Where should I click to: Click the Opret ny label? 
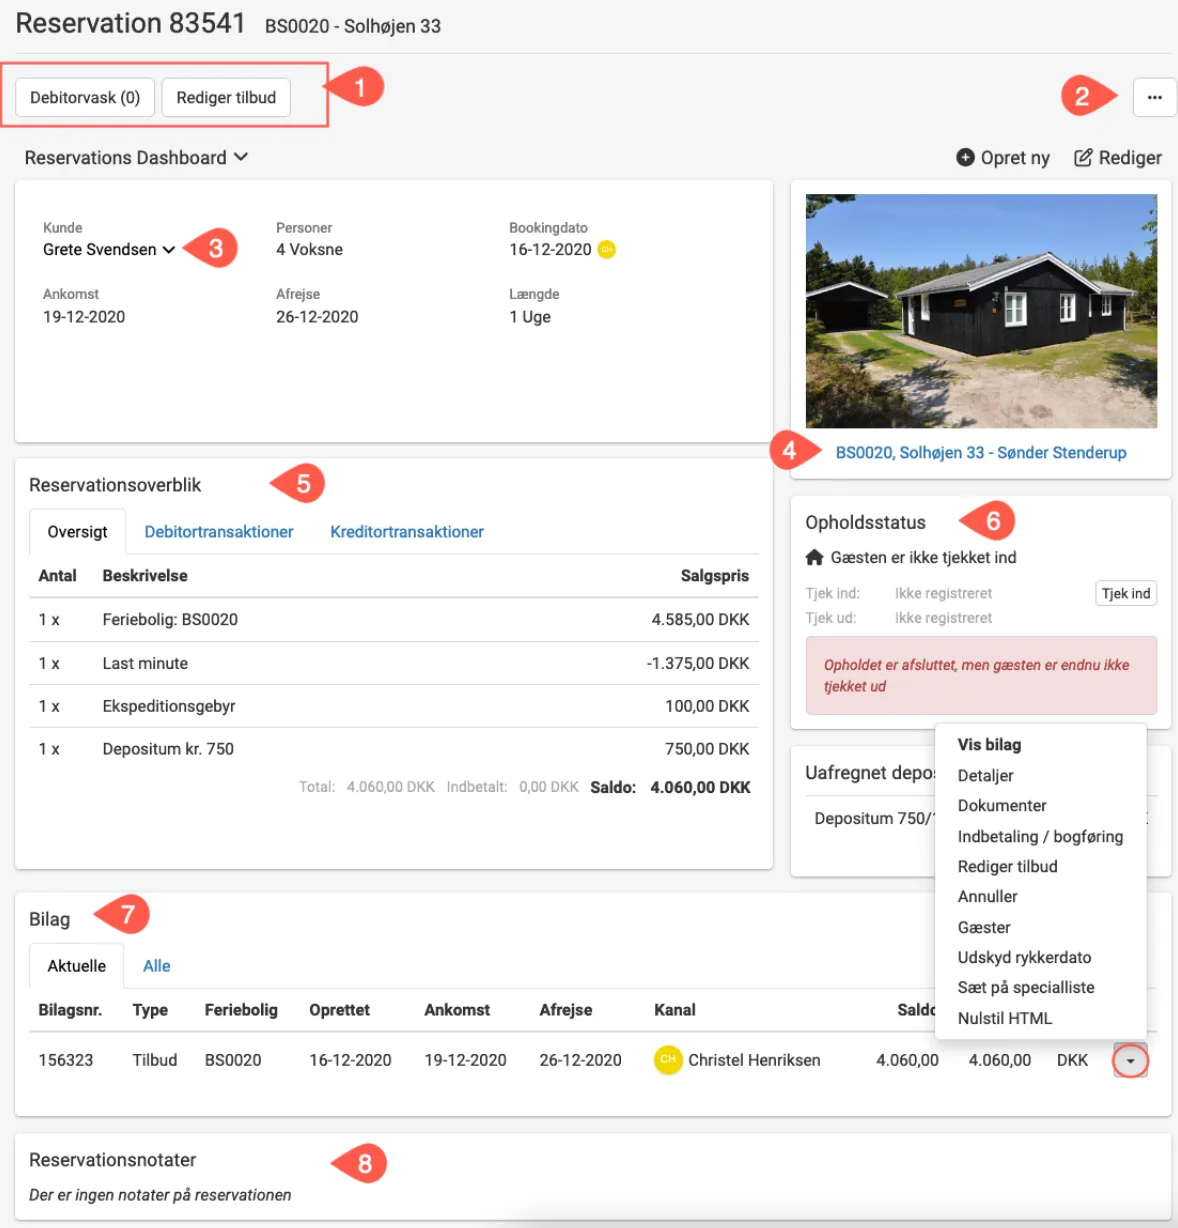1015,158
